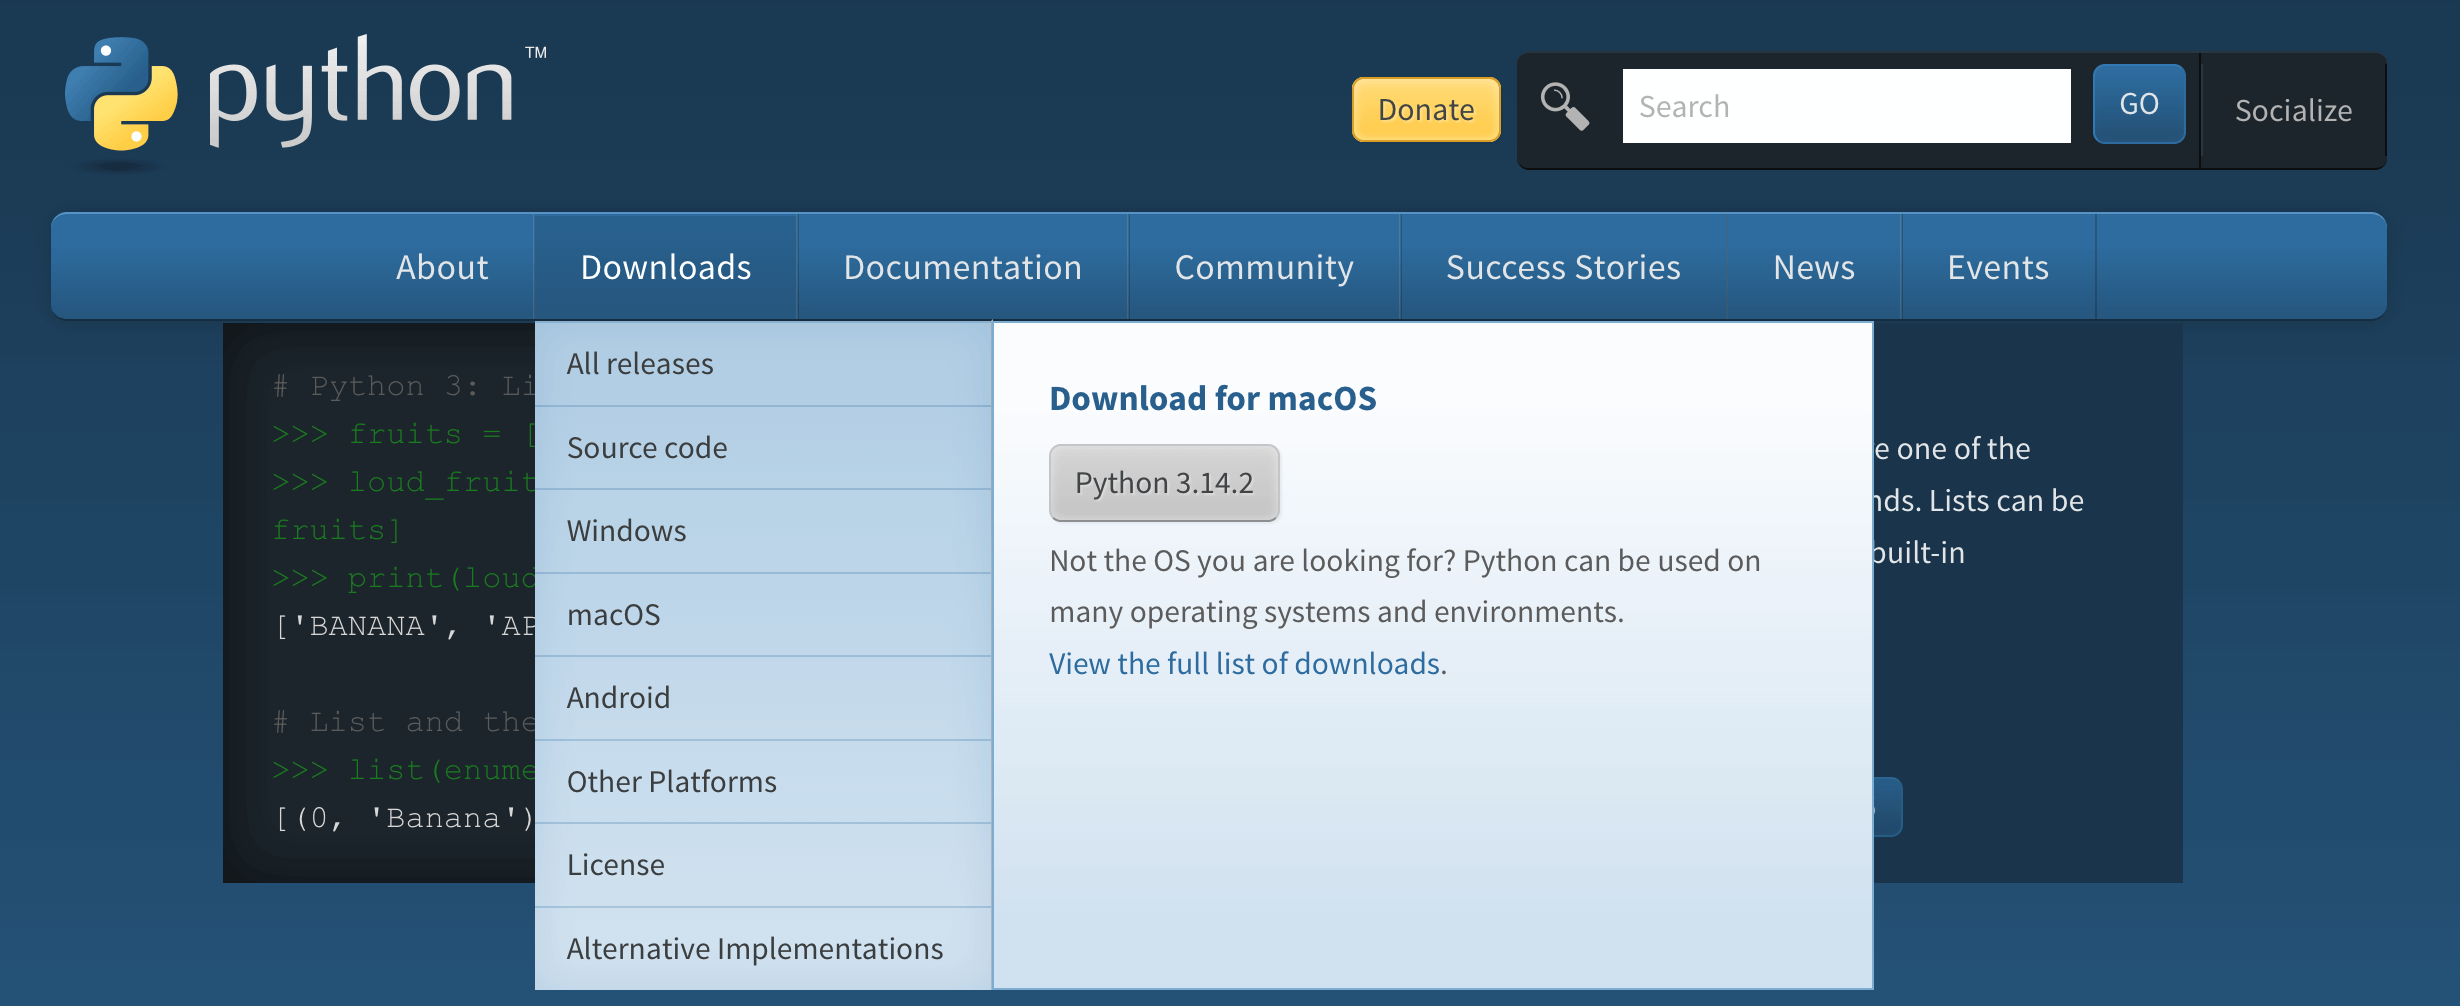Go to Success Stories section
Image resolution: width=2460 pixels, height=1006 pixels.
coord(1562,267)
